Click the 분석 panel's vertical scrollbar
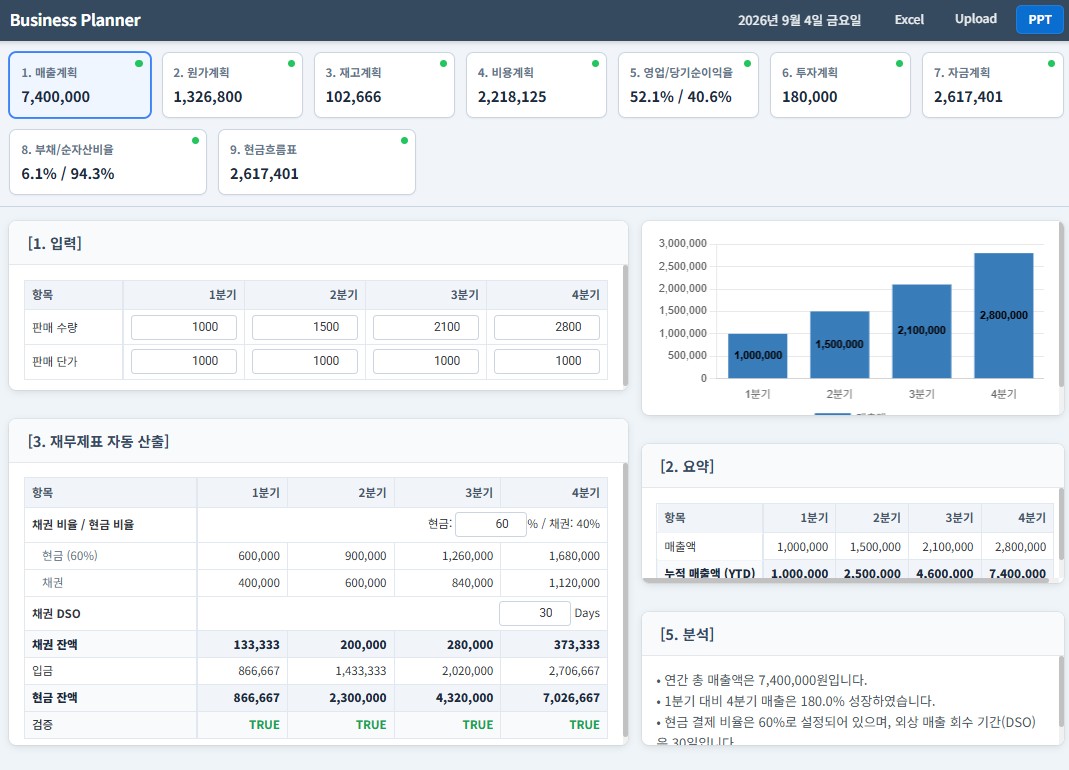This screenshot has width=1069, height=770. (1061, 692)
